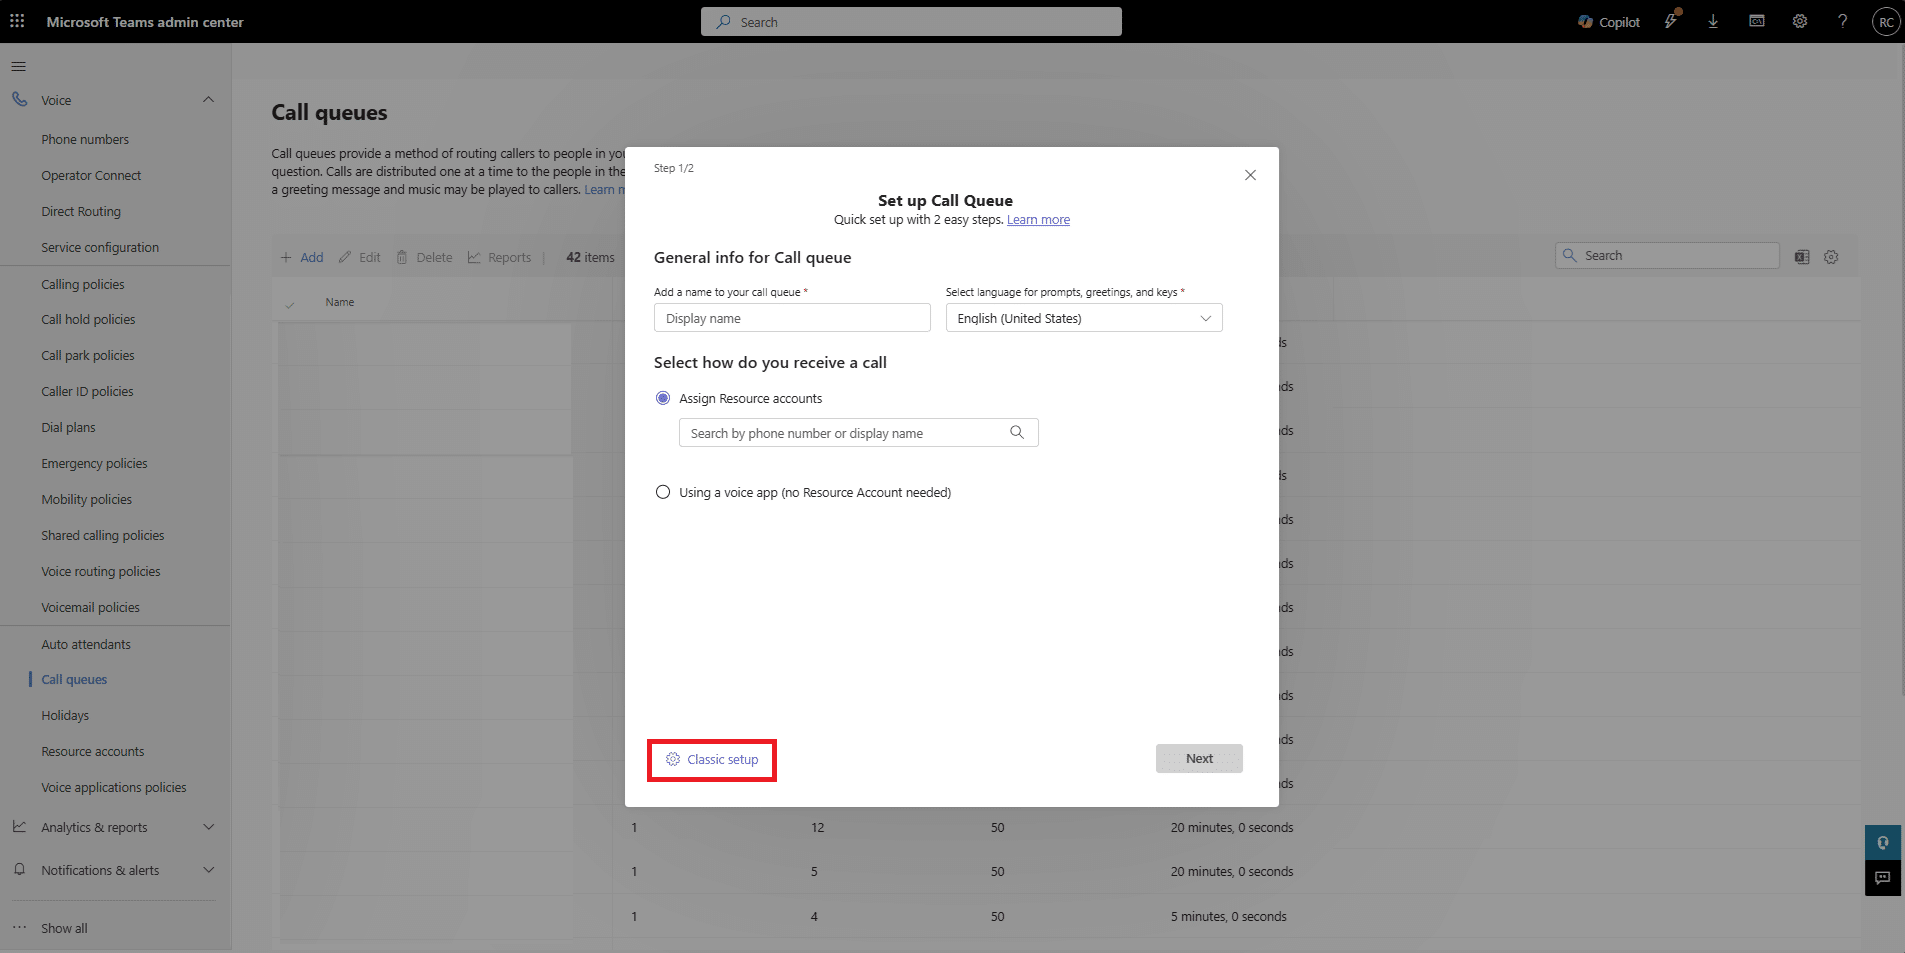This screenshot has width=1905, height=953.
Task: Open the help question mark icon
Action: coord(1842,21)
